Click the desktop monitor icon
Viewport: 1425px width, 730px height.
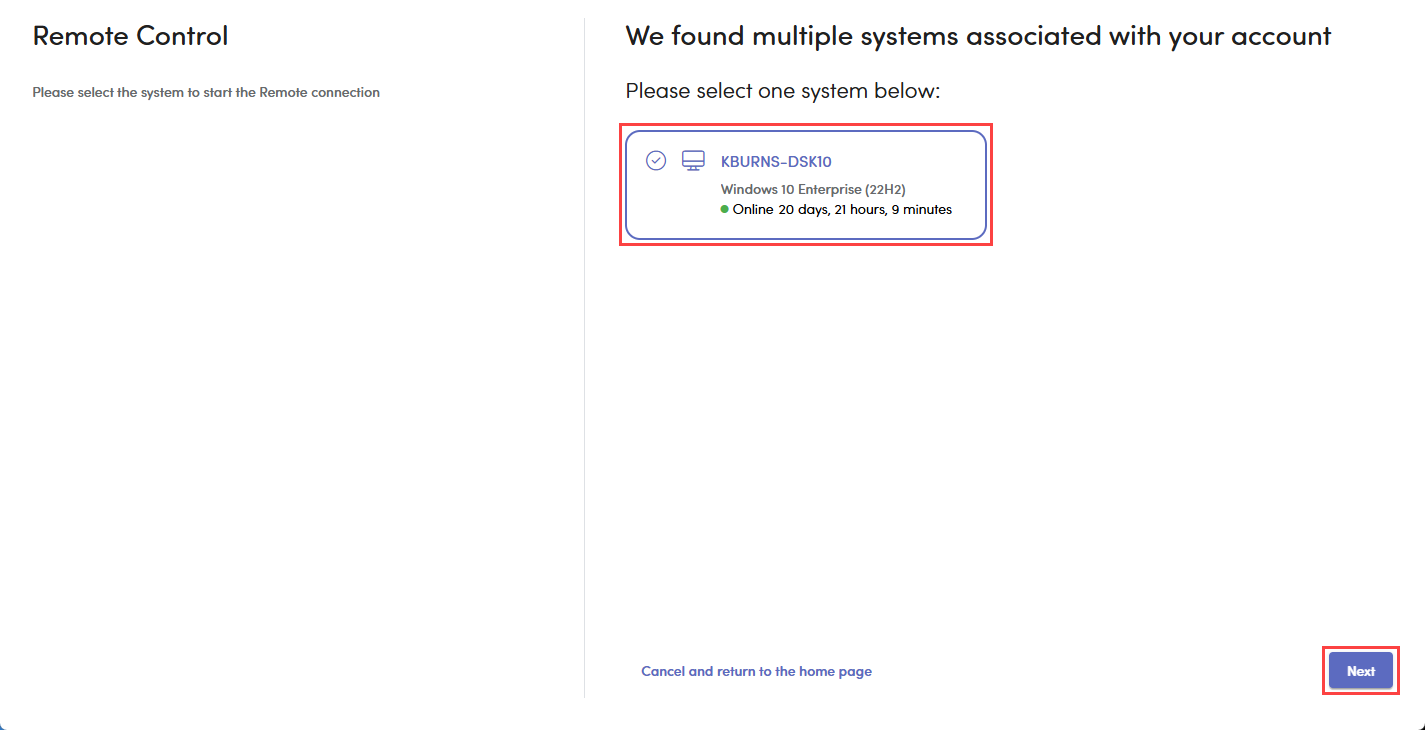click(x=693, y=161)
